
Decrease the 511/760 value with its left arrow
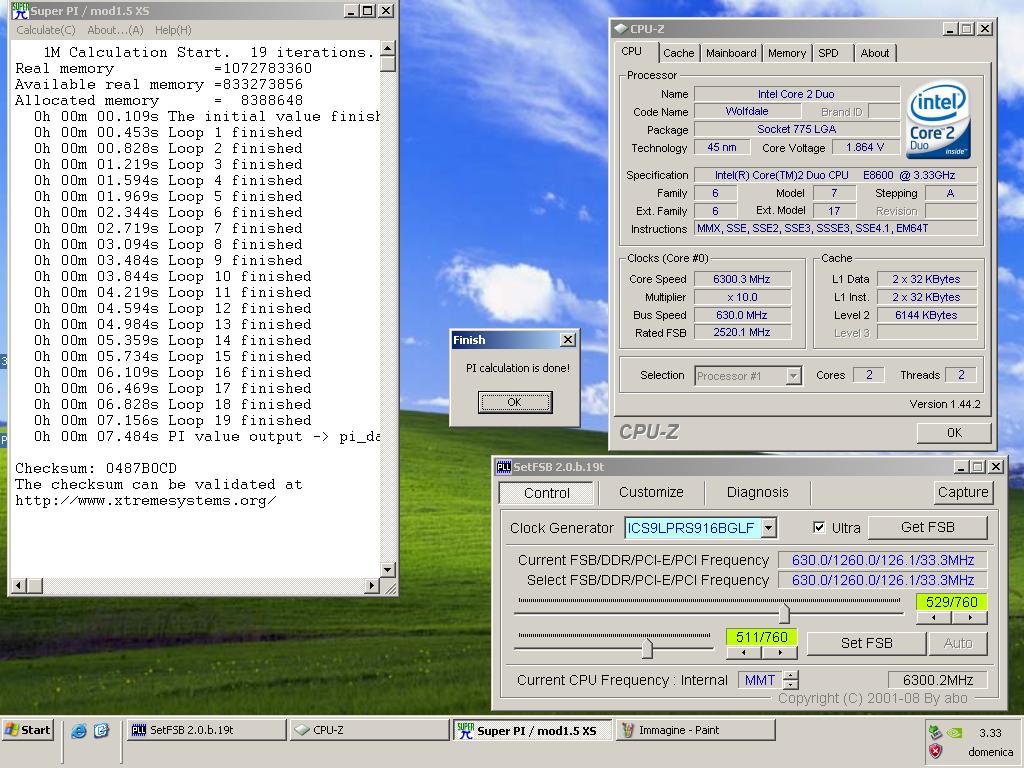tap(744, 652)
